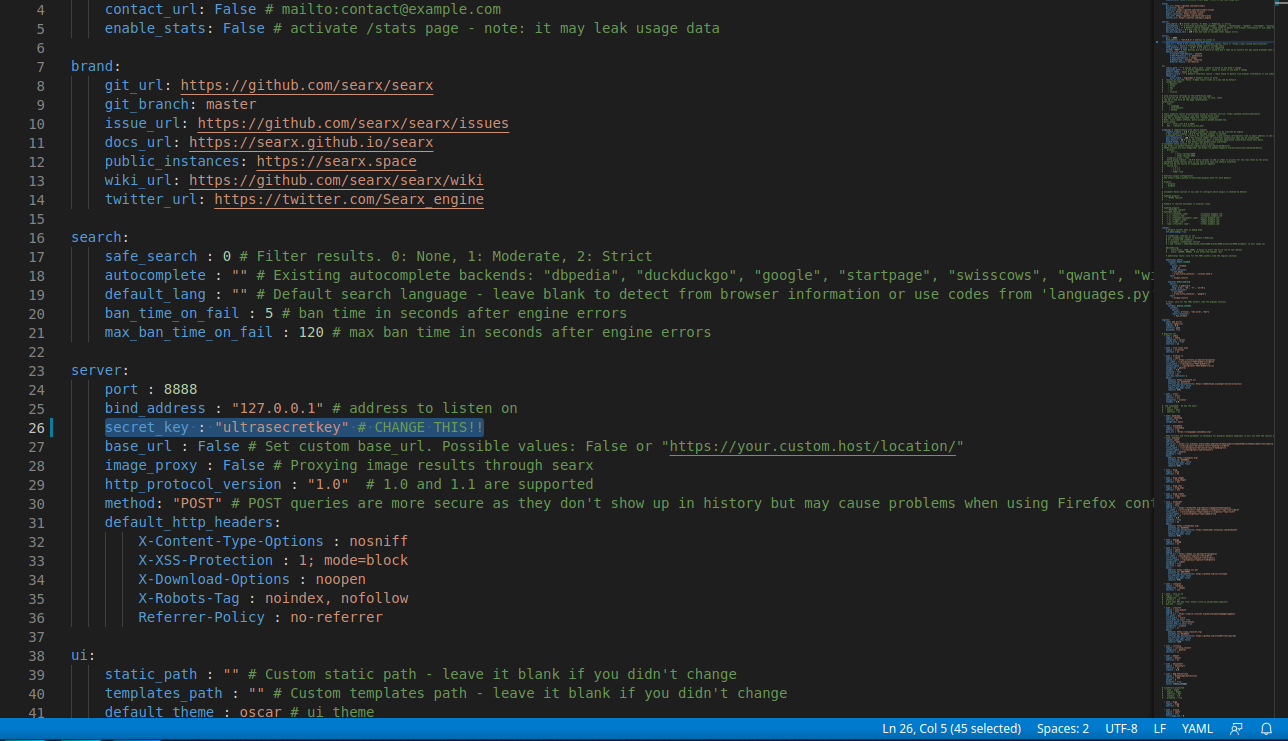Screen dimensions: 1288x741
Task: Open the searx issues URL link
Action: [353, 124]
